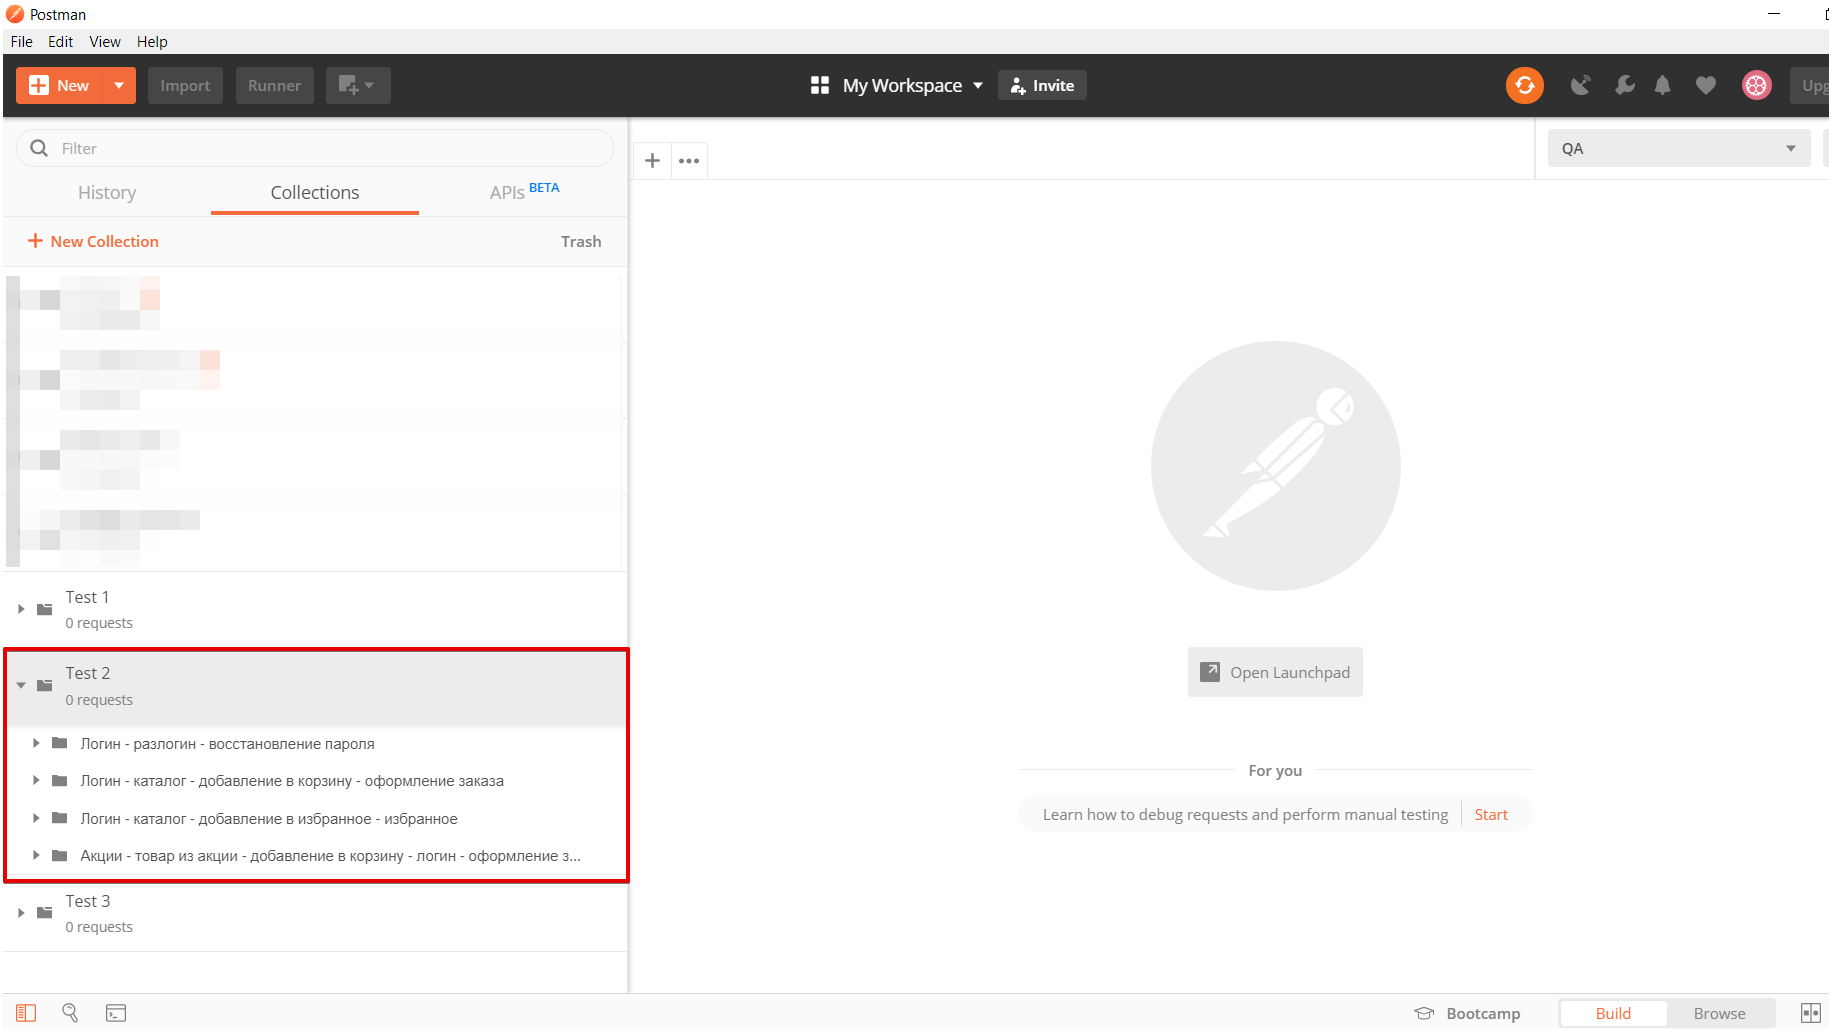Image resolution: width=1829 pixels, height=1029 pixels.
Task: Collapse the Test 2 collection
Action: tap(21, 686)
